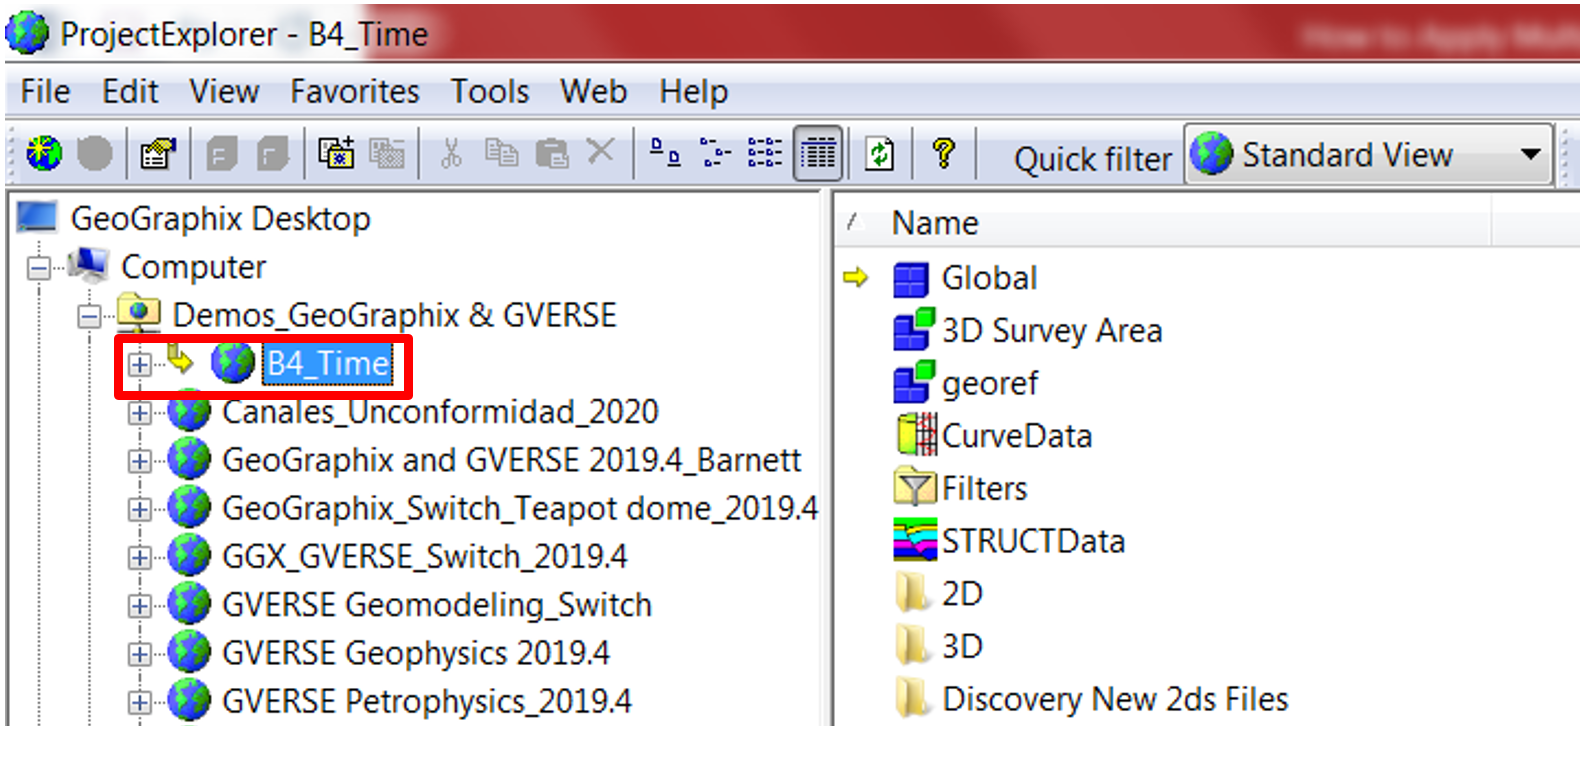Screen dimensions: 1584x767
Task: Select the Computer tree item
Action: [x=193, y=267]
